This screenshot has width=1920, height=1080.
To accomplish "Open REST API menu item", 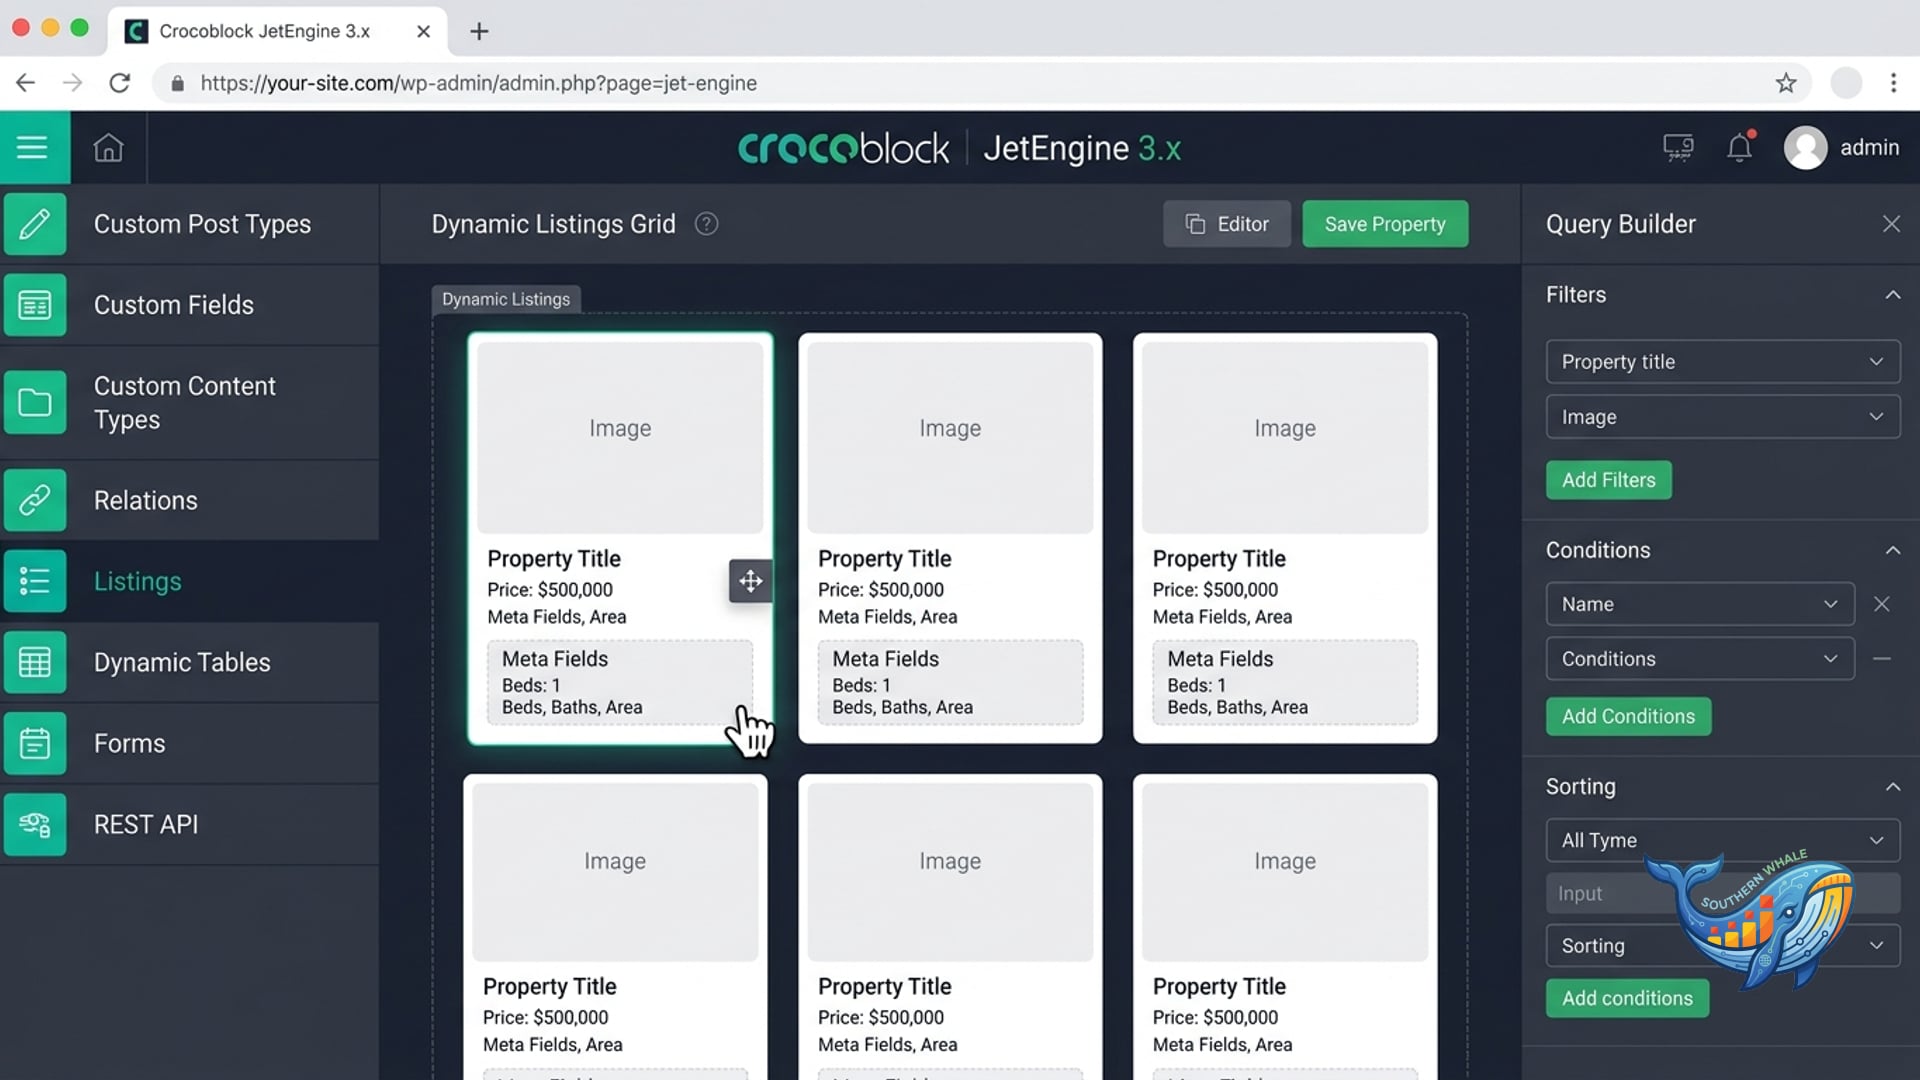I will pos(190,824).
